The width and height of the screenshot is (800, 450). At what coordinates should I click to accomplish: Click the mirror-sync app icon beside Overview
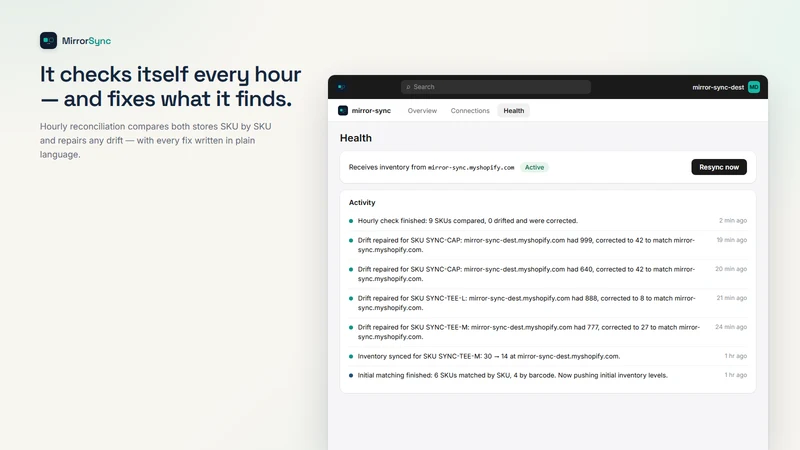click(343, 110)
